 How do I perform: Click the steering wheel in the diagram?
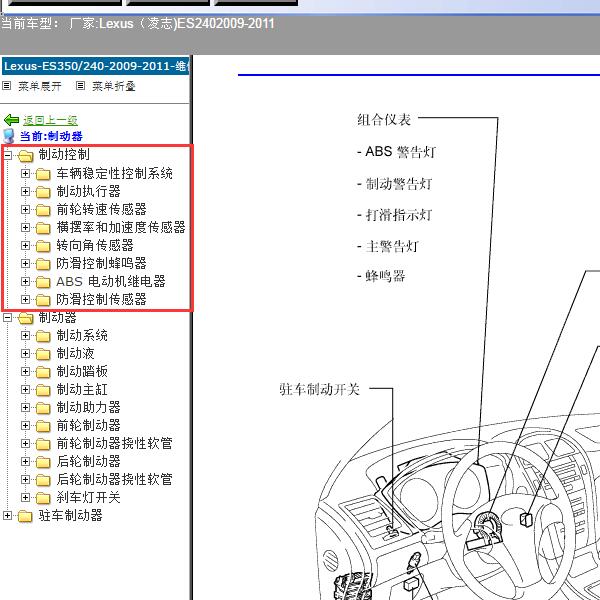[x=509, y=524]
